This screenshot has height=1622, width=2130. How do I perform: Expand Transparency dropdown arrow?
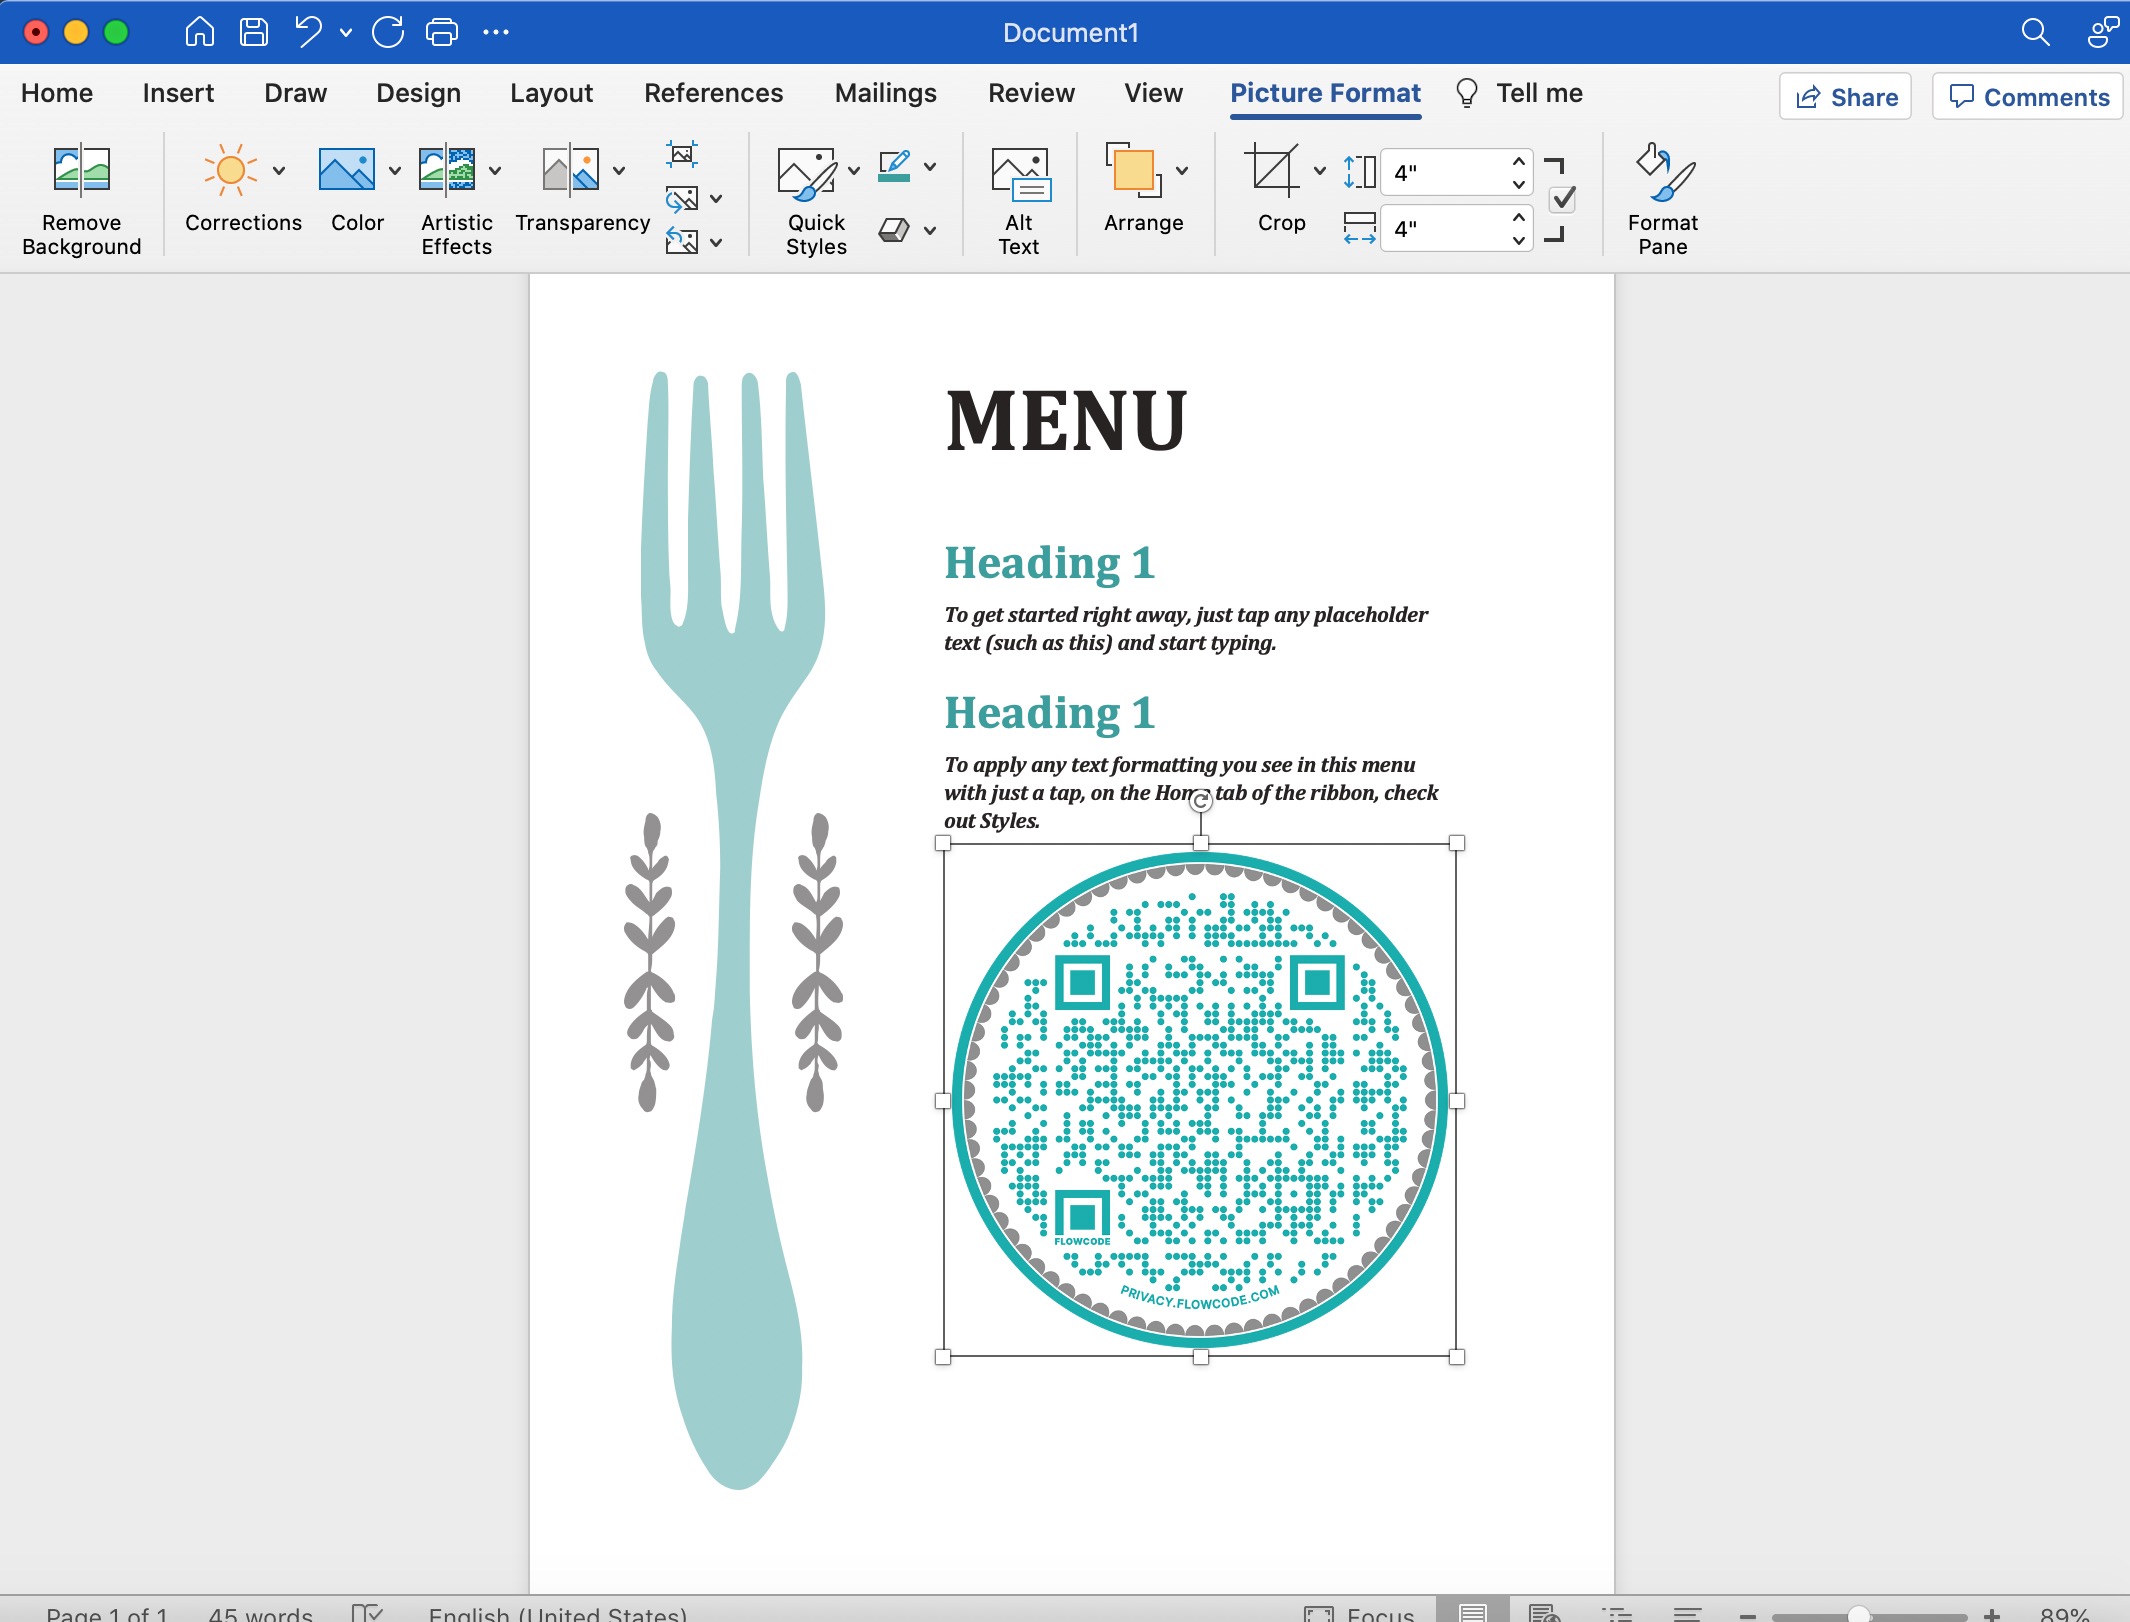619,170
